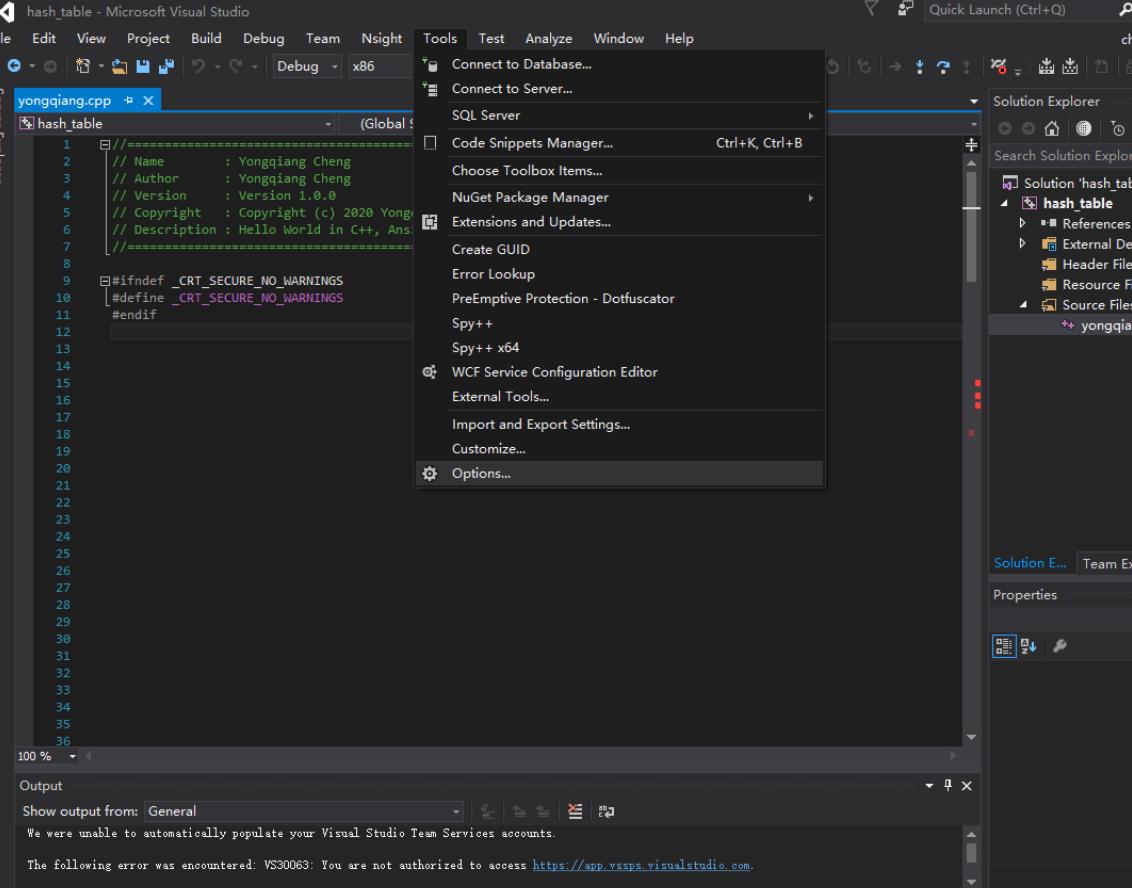Click the Step Into debugging icon

(x=920, y=66)
